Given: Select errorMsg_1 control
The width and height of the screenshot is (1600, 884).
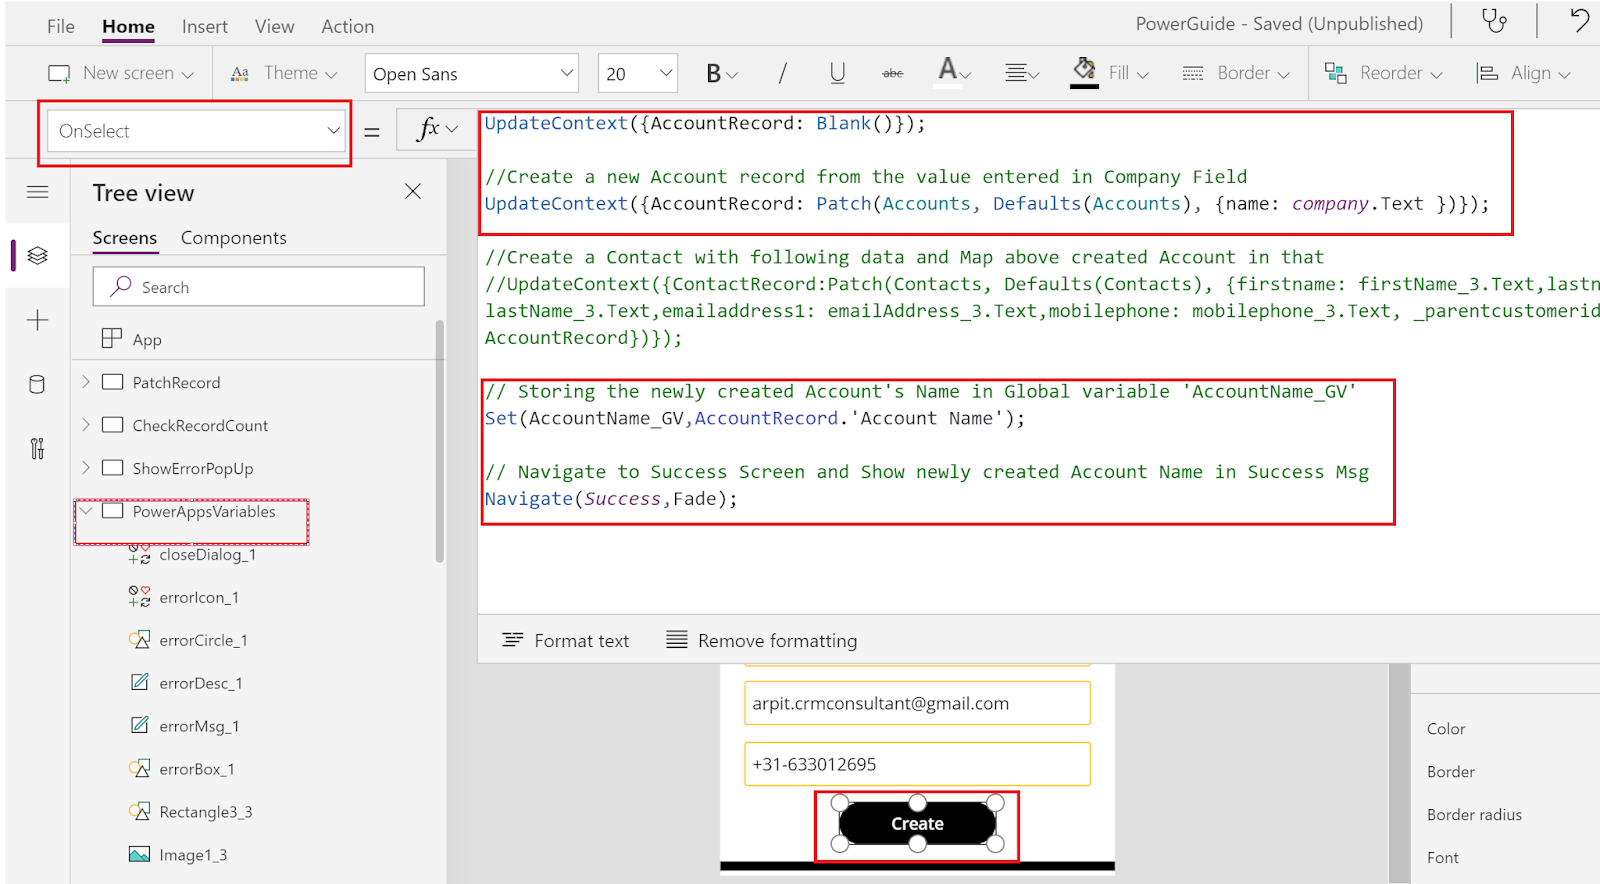Looking at the screenshot, I should (199, 727).
